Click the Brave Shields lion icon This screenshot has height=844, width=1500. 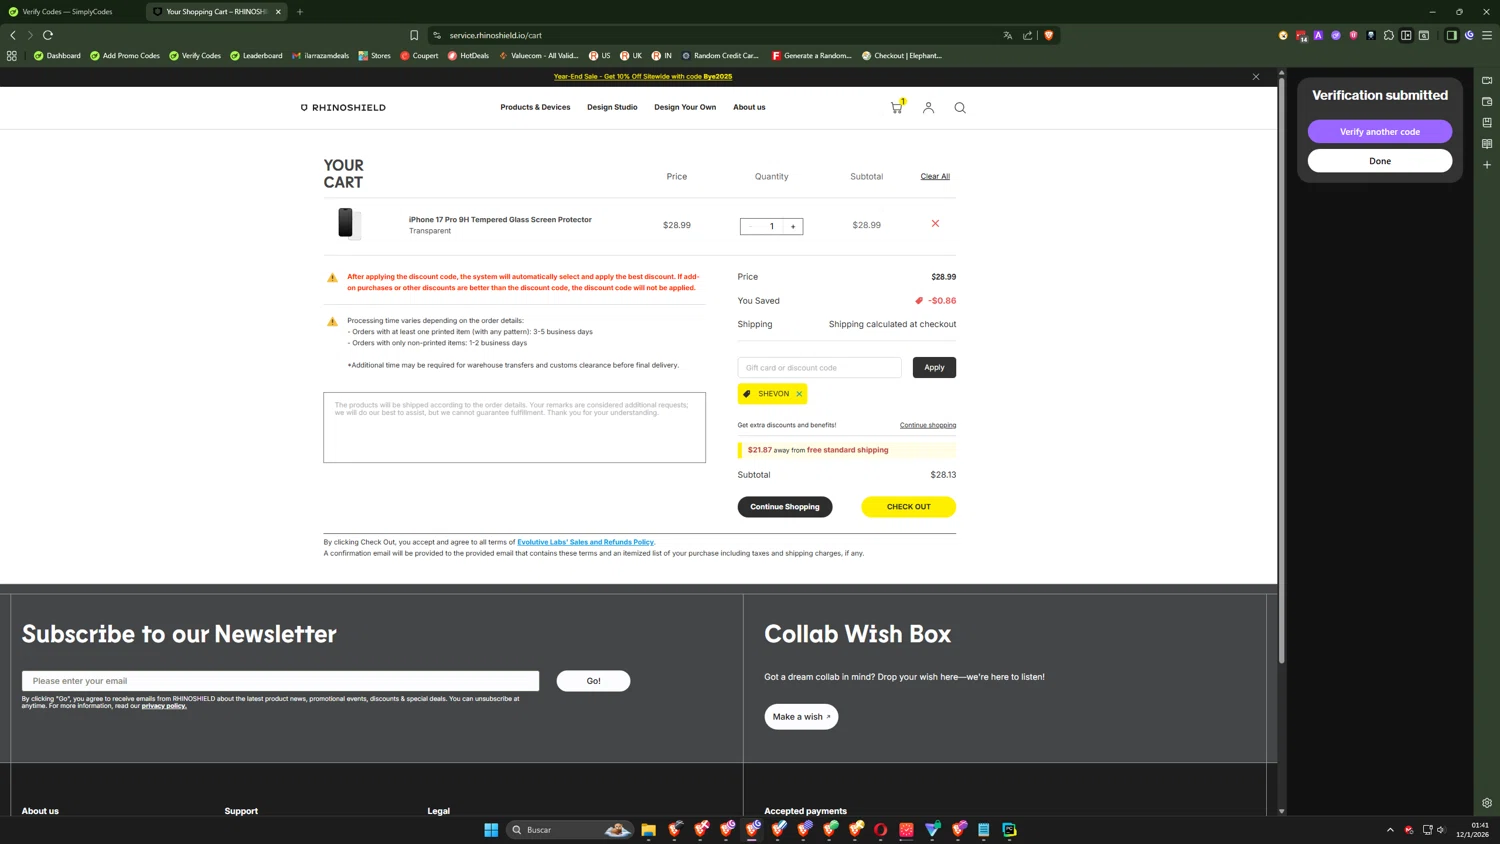1048,35
